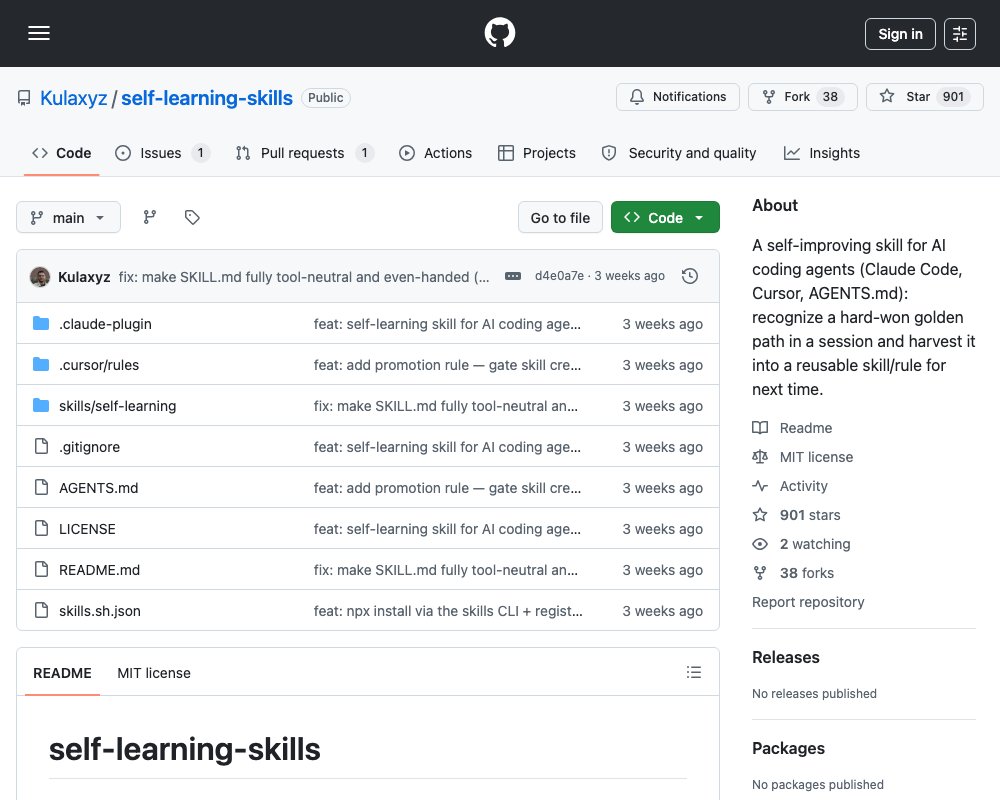1000x800 pixels.
Task: Open the LICENSE file
Action: tap(87, 529)
